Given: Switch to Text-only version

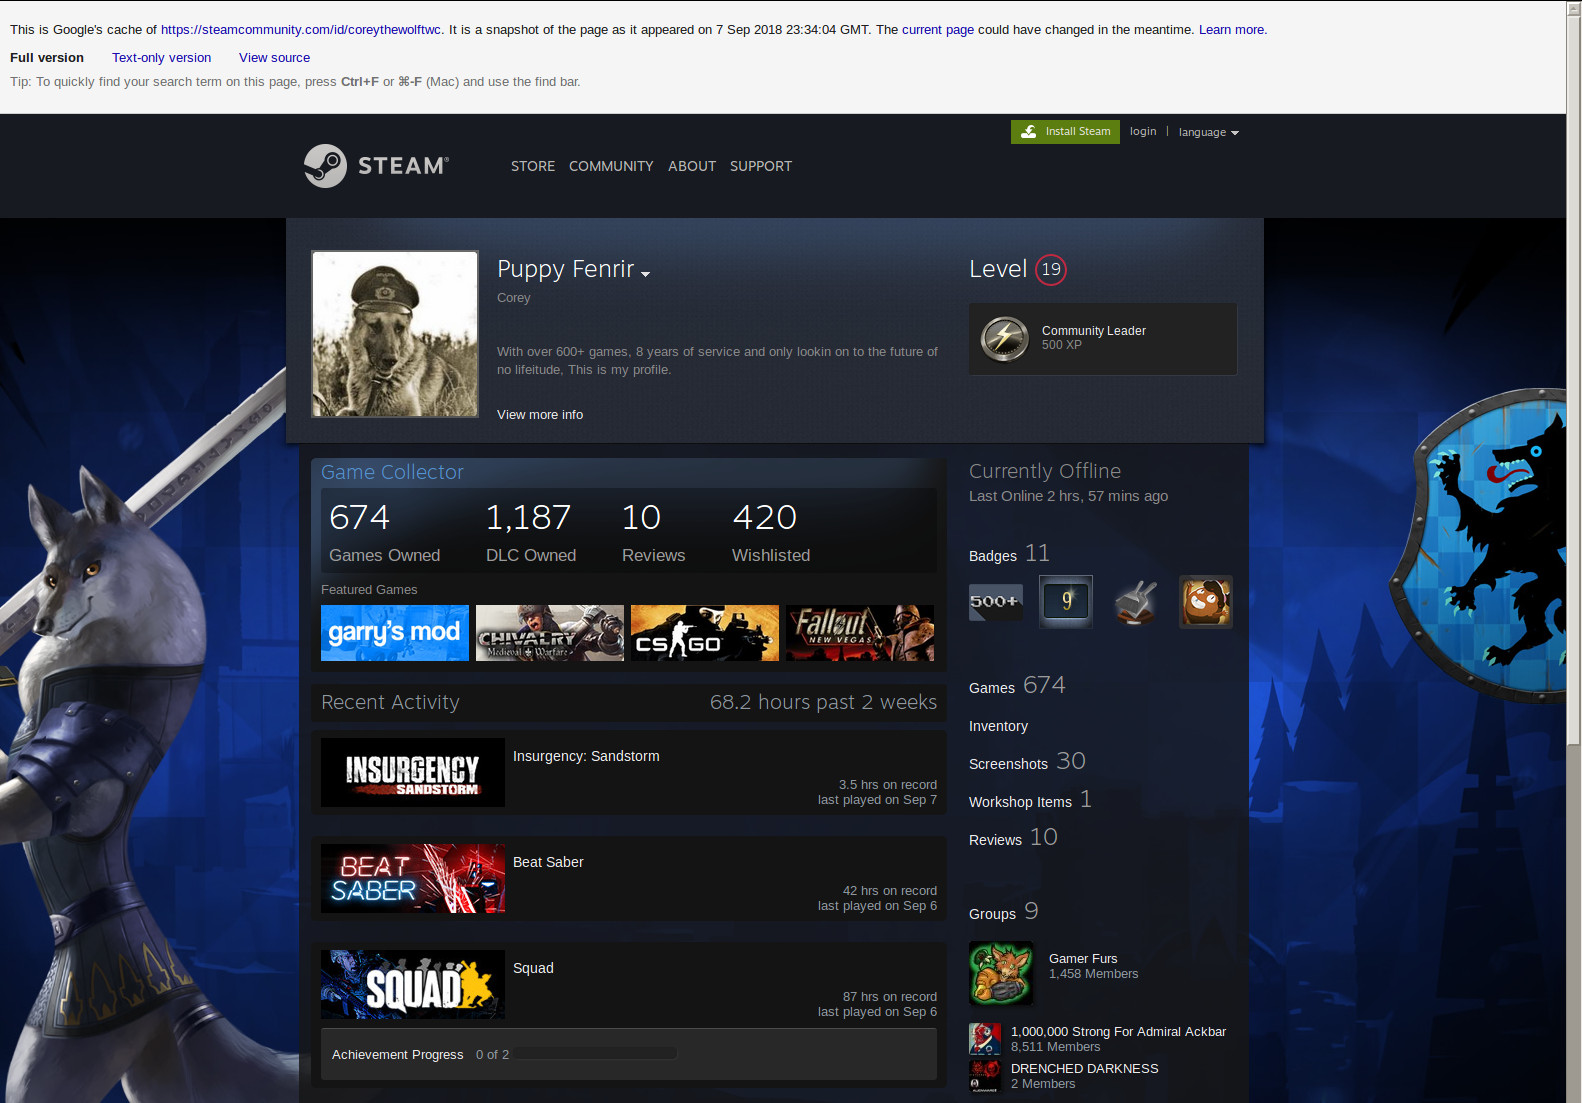Looking at the screenshot, I should (161, 57).
